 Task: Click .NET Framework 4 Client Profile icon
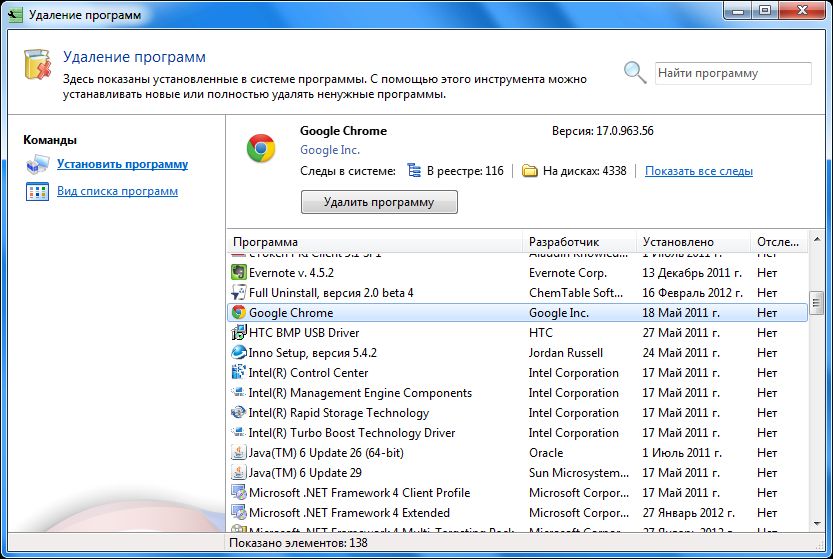pyautogui.click(x=239, y=493)
